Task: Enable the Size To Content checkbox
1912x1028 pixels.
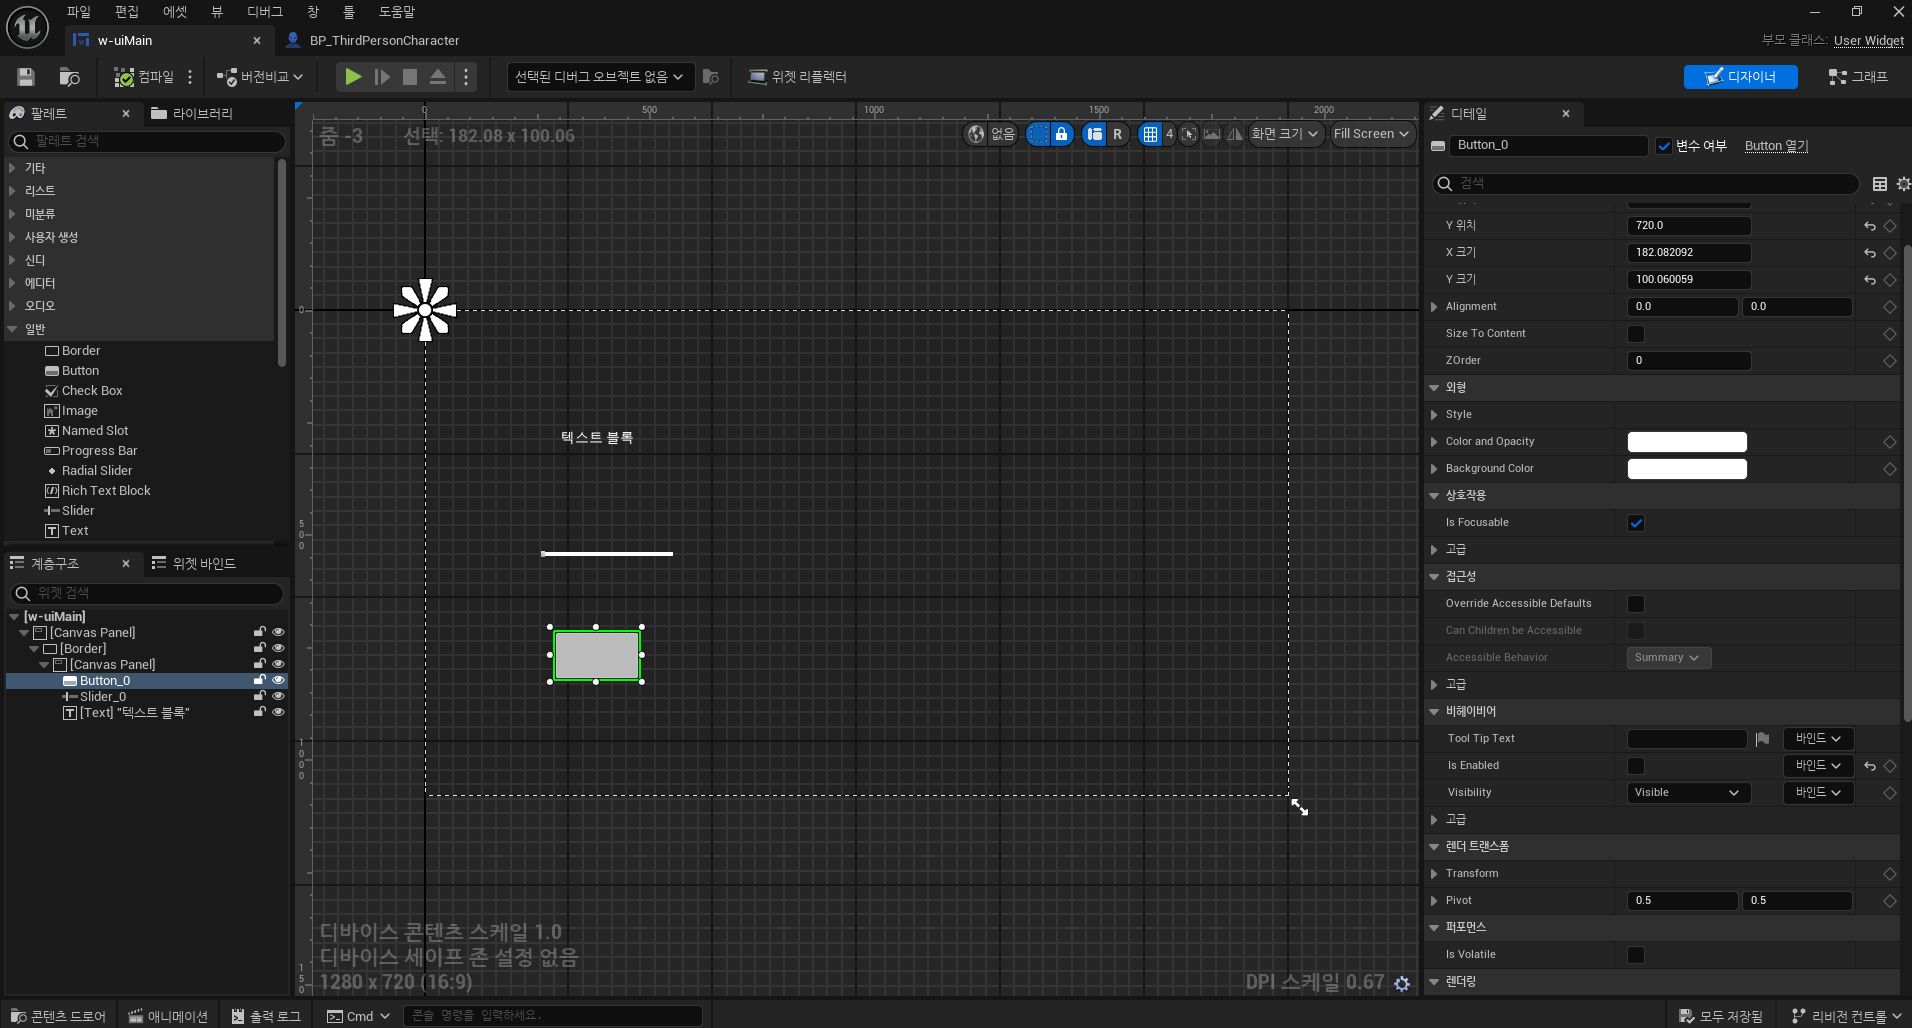Action: pos(1636,334)
